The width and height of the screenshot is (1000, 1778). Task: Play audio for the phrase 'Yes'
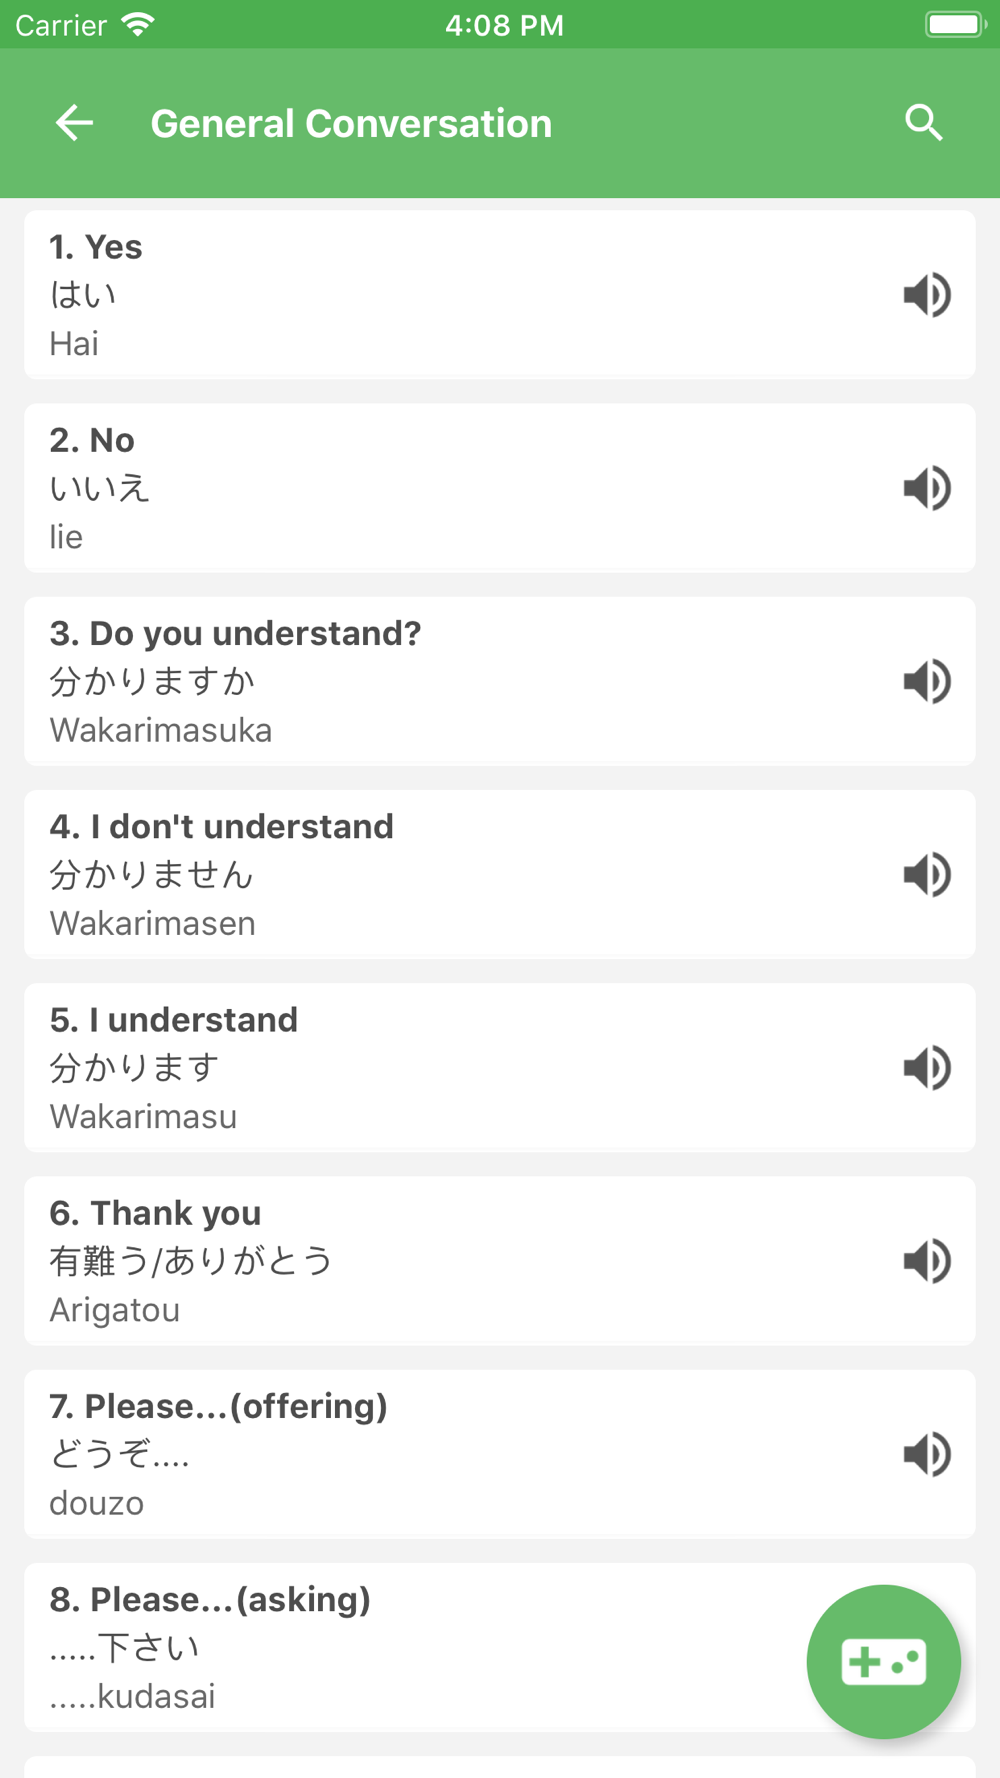(926, 295)
